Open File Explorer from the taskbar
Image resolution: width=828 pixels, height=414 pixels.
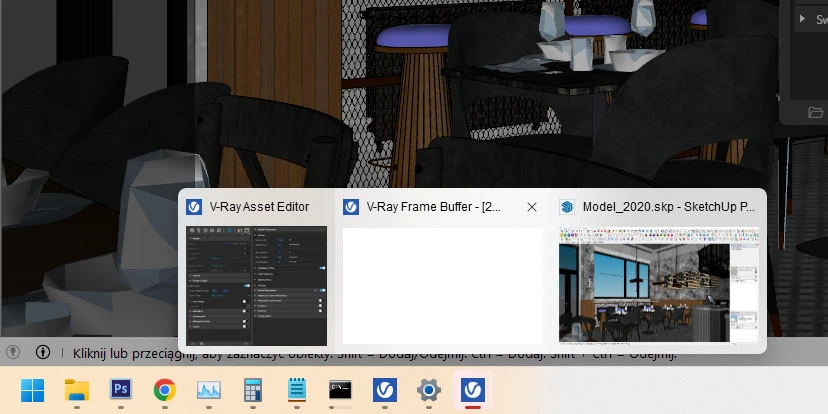[x=77, y=390]
